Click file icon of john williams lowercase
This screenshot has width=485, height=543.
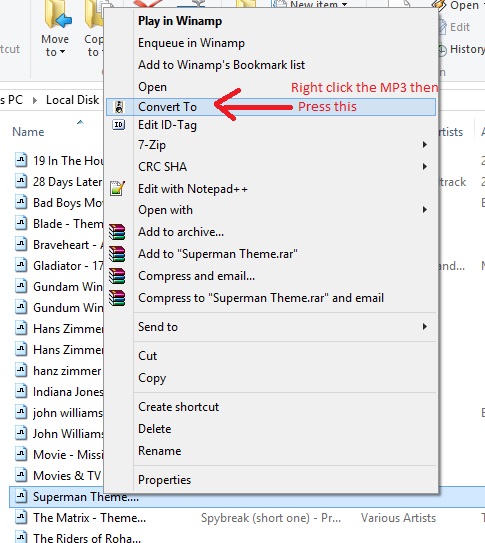click(x=21, y=412)
